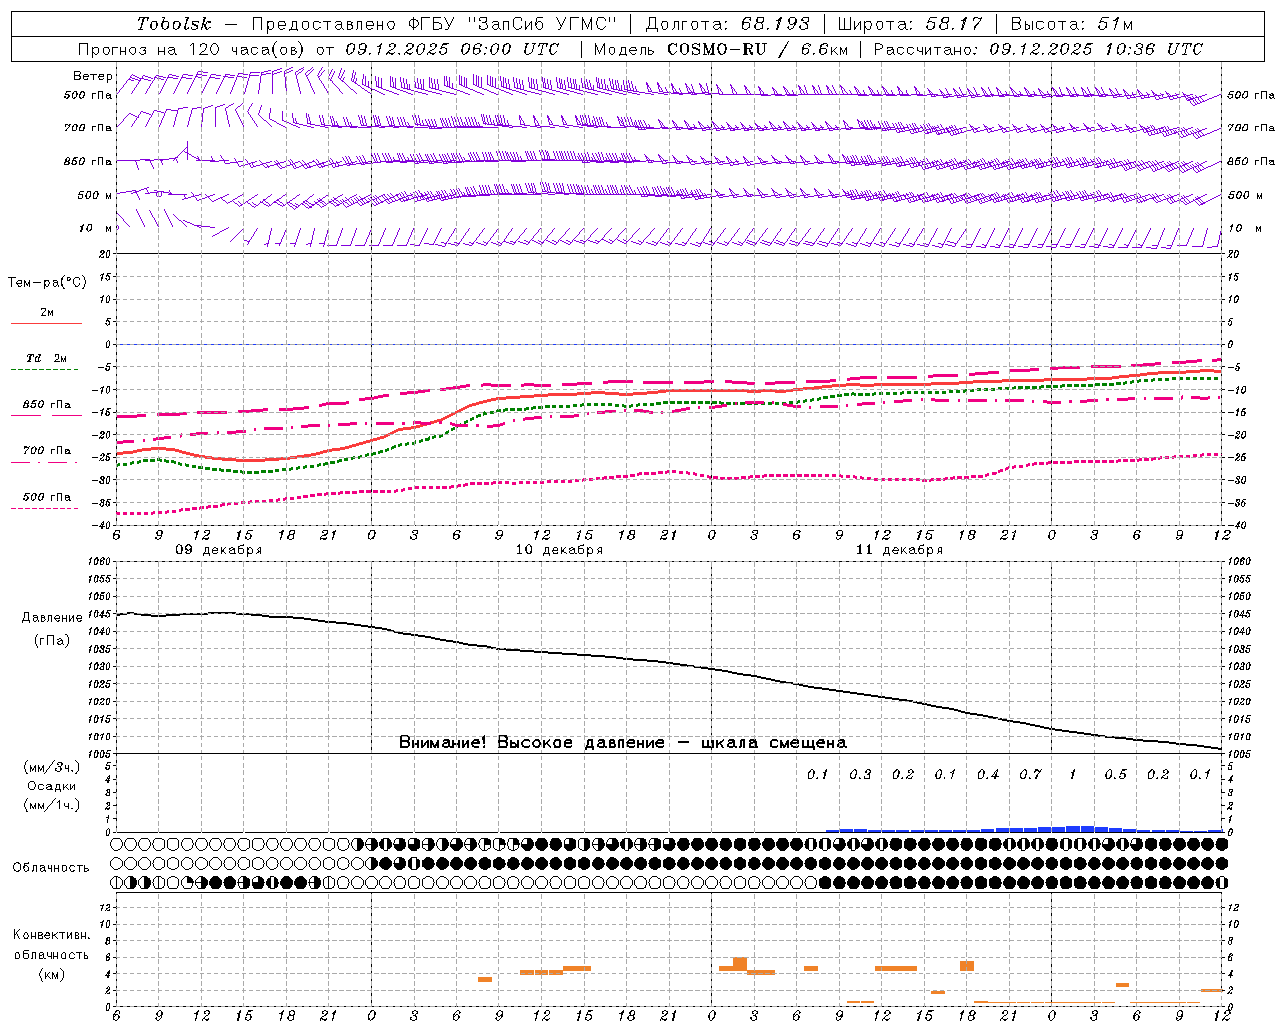Image resolution: width=1280 pixels, height=1024 pixels.
Task: Click the "Td 2м" dew point legend label
Action: [x=47, y=358]
